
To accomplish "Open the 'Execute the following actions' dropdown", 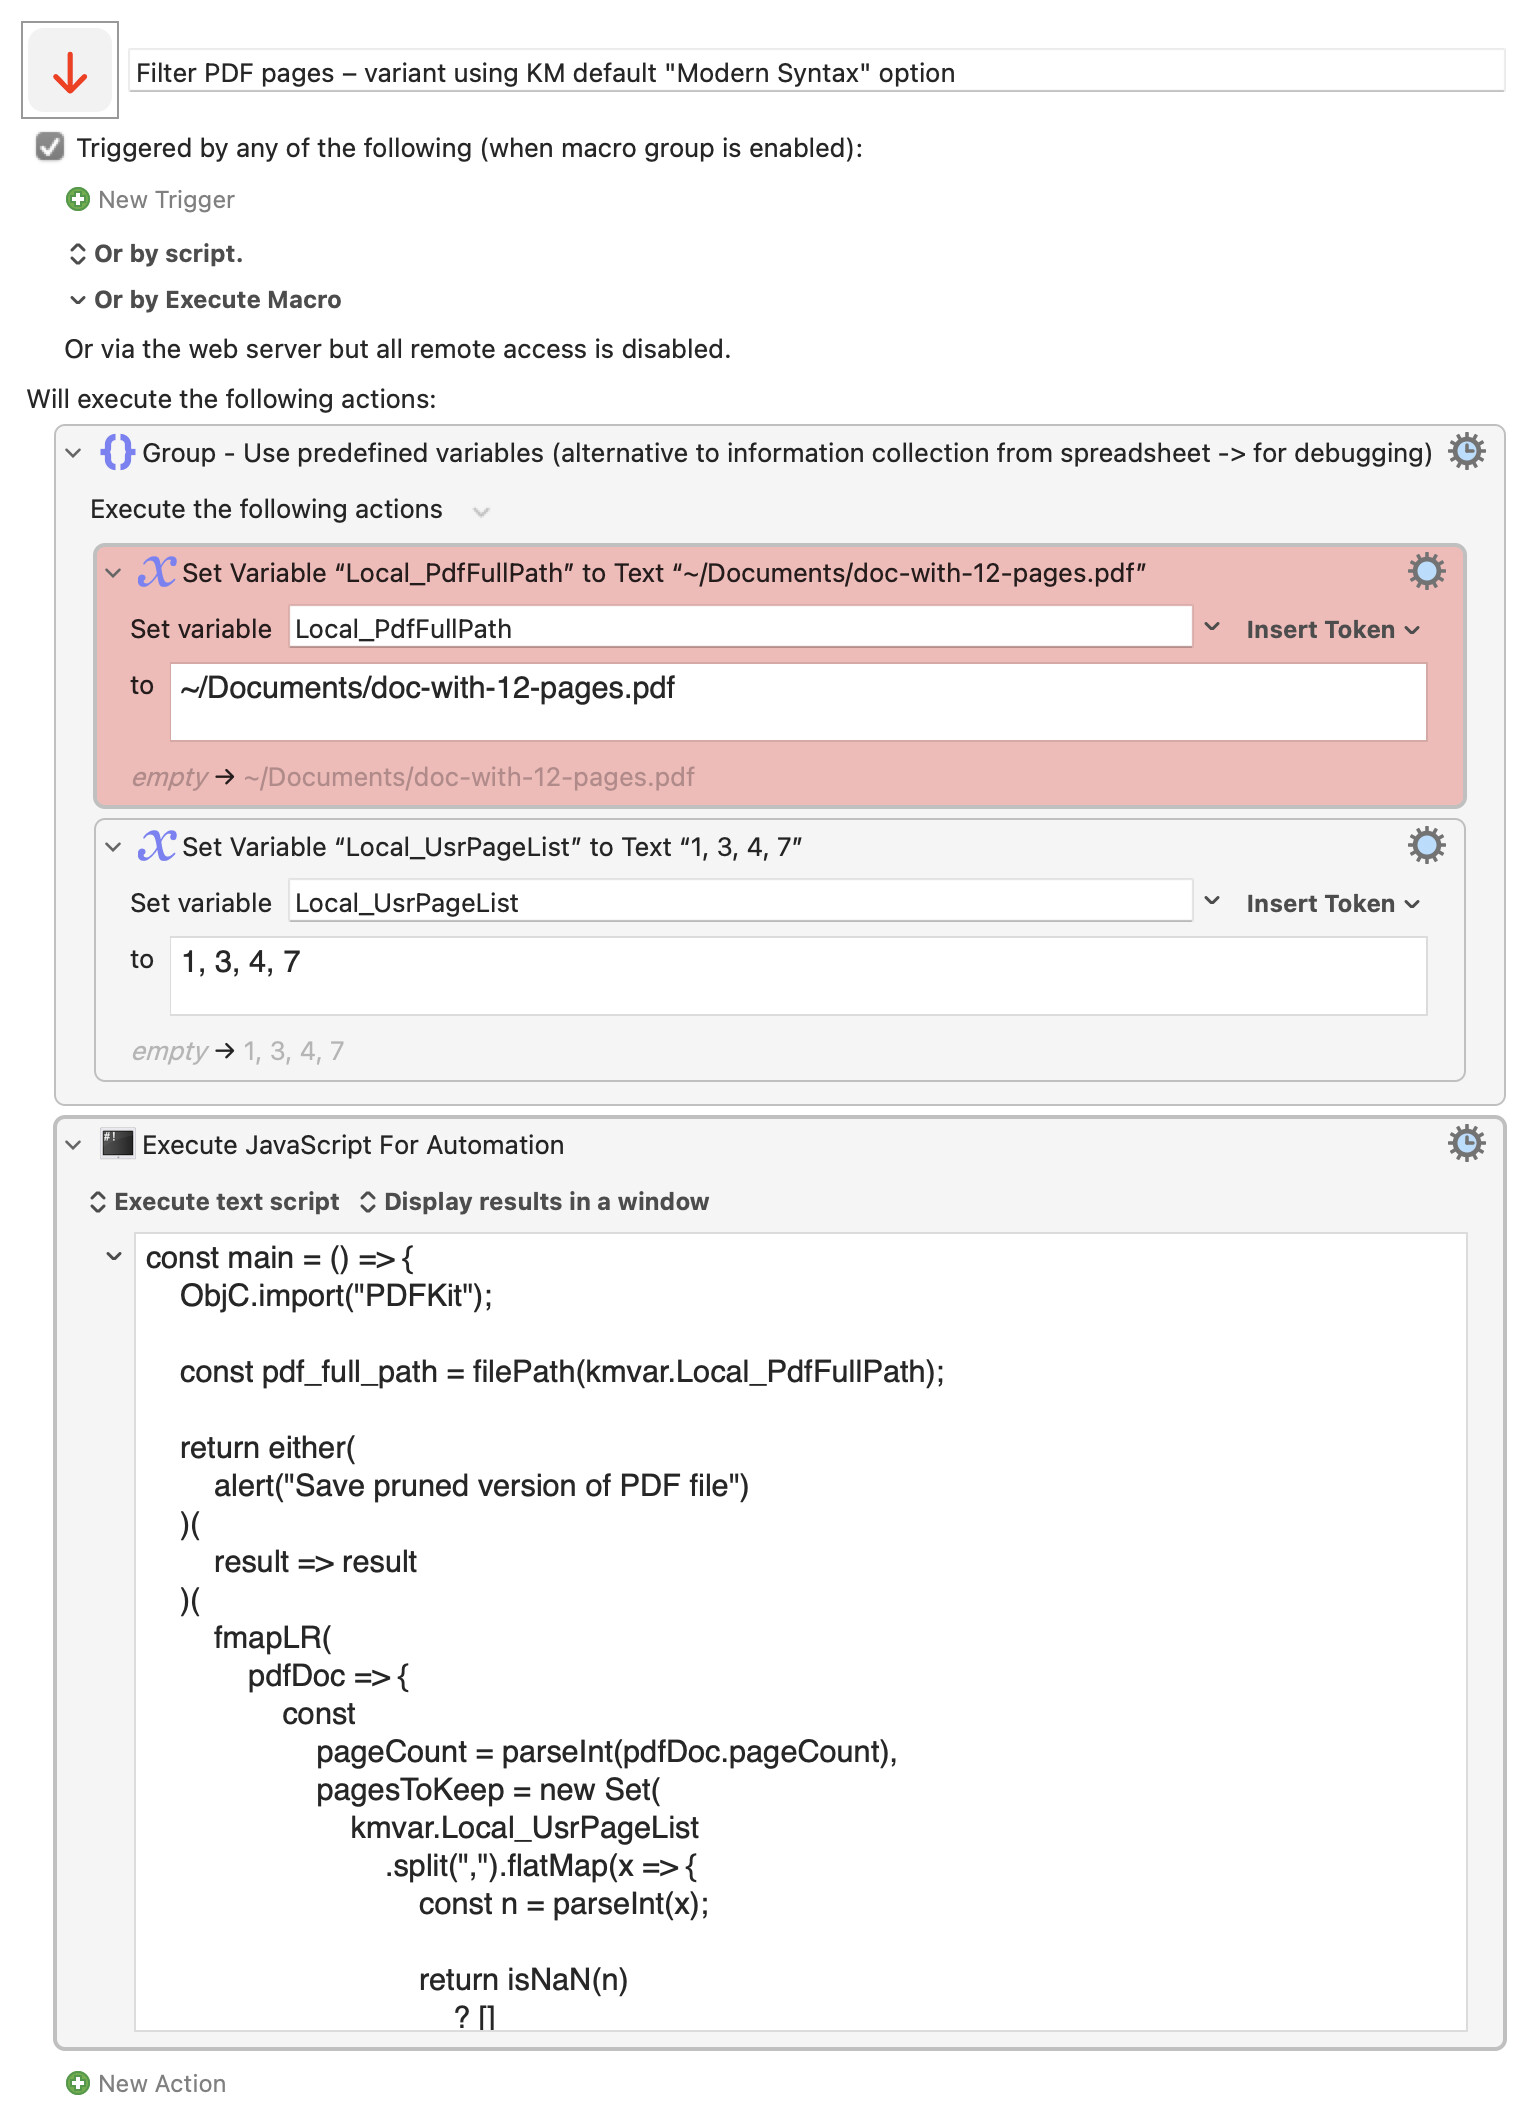I will point(480,512).
